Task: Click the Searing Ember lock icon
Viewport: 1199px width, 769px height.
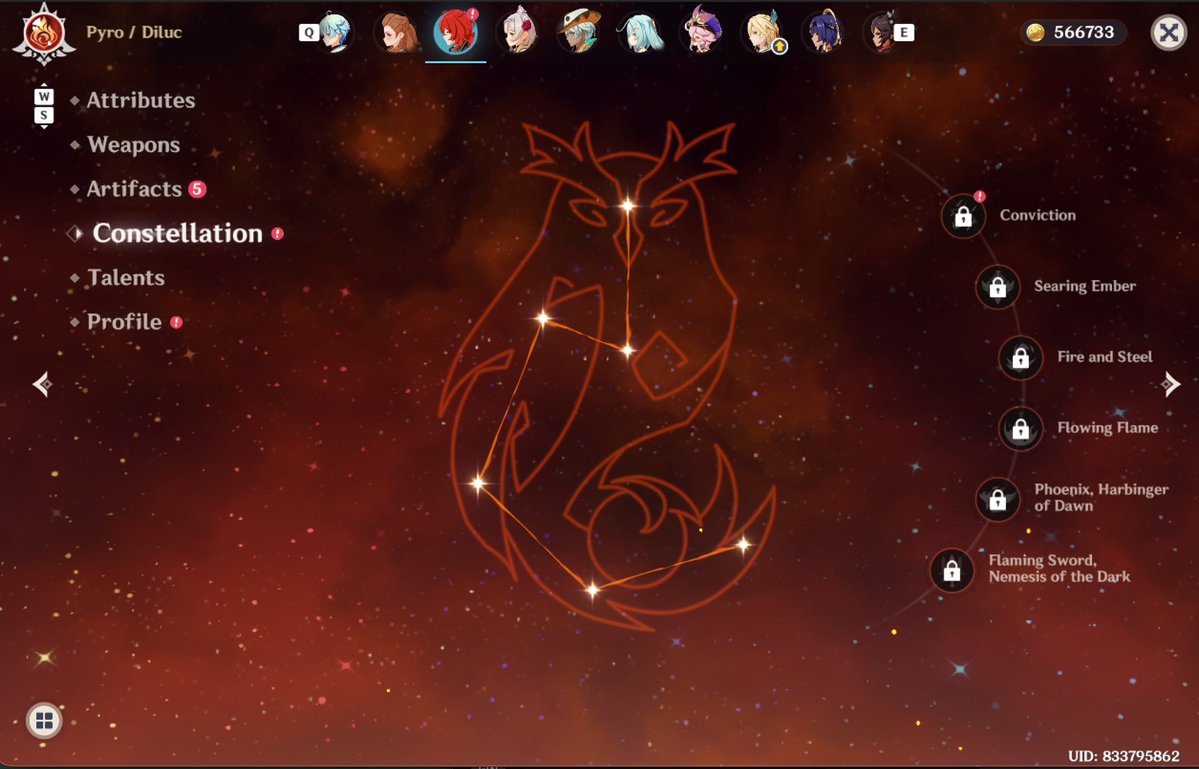Action: pos(998,287)
